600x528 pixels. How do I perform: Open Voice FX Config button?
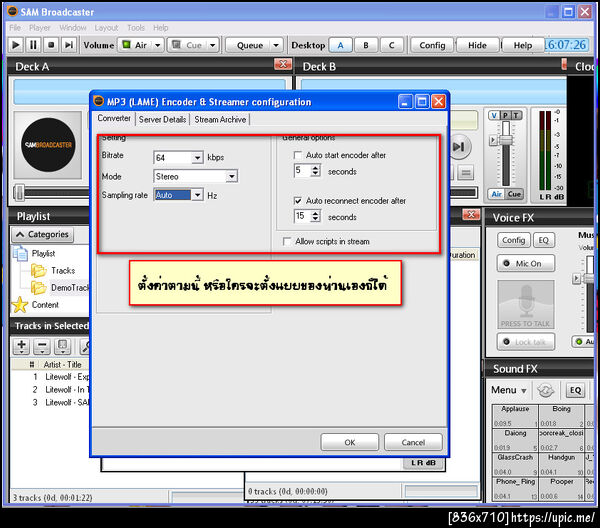pyautogui.click(x=514, y=240)
